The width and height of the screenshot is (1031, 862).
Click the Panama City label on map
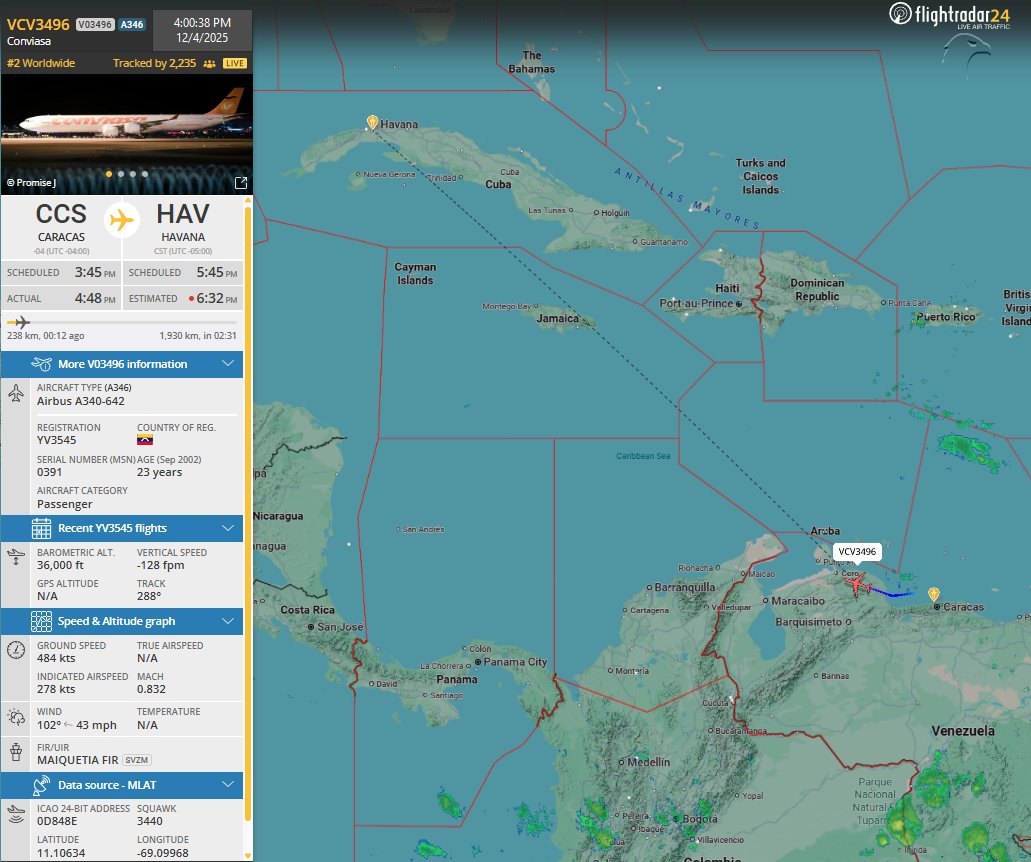tap(515, 661)
